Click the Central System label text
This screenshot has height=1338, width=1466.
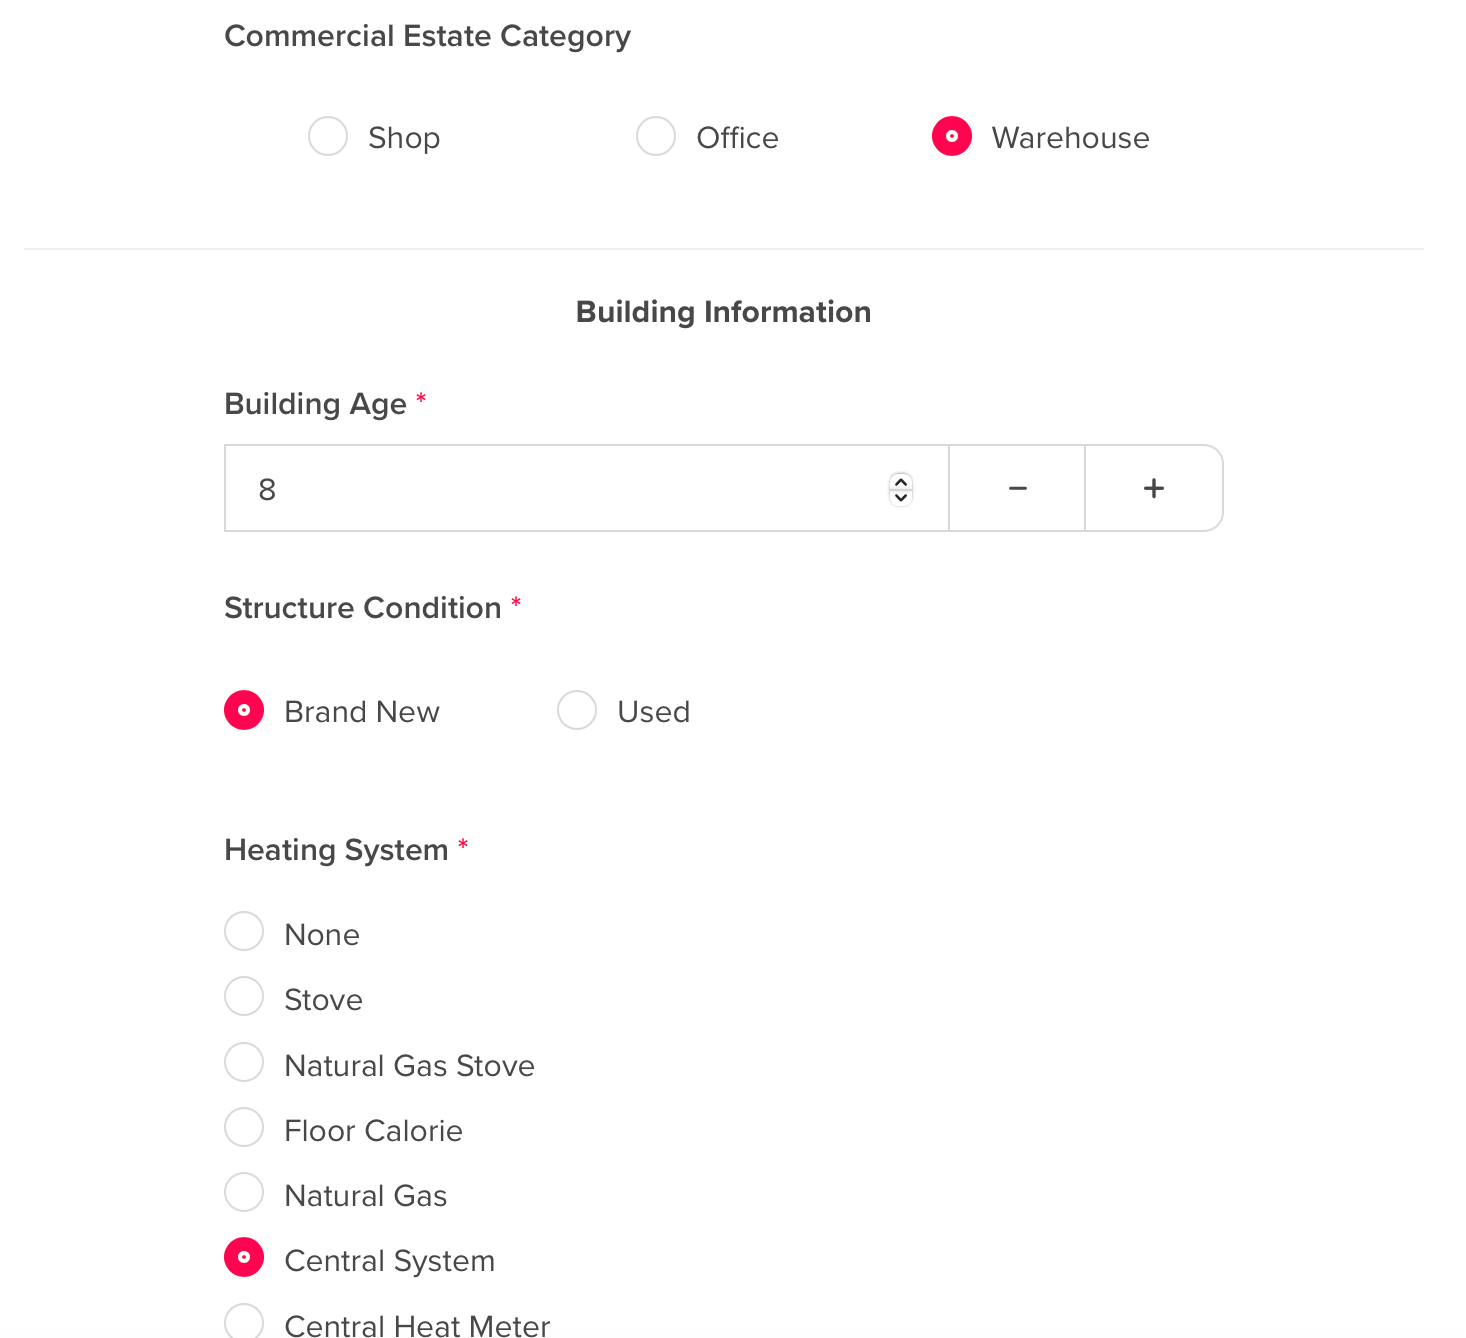click(389, 1261)
